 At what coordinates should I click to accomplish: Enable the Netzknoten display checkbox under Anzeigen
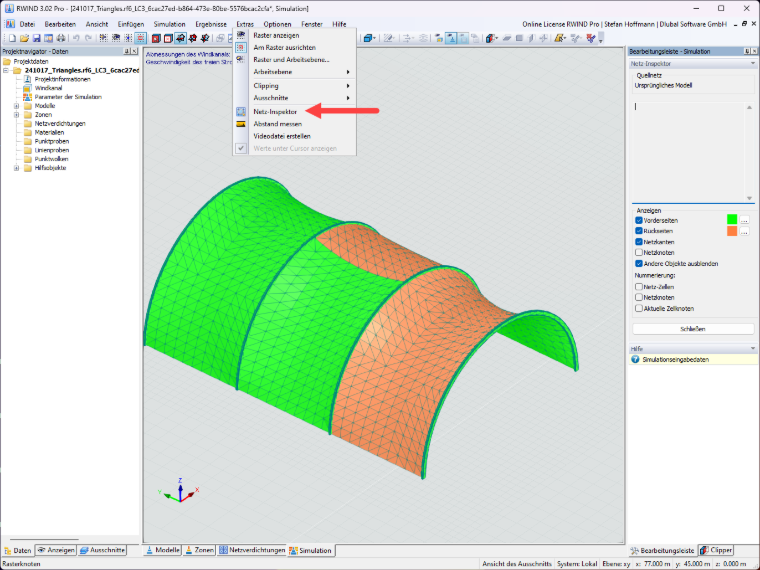pyautogui.click(x=639, y=253)
